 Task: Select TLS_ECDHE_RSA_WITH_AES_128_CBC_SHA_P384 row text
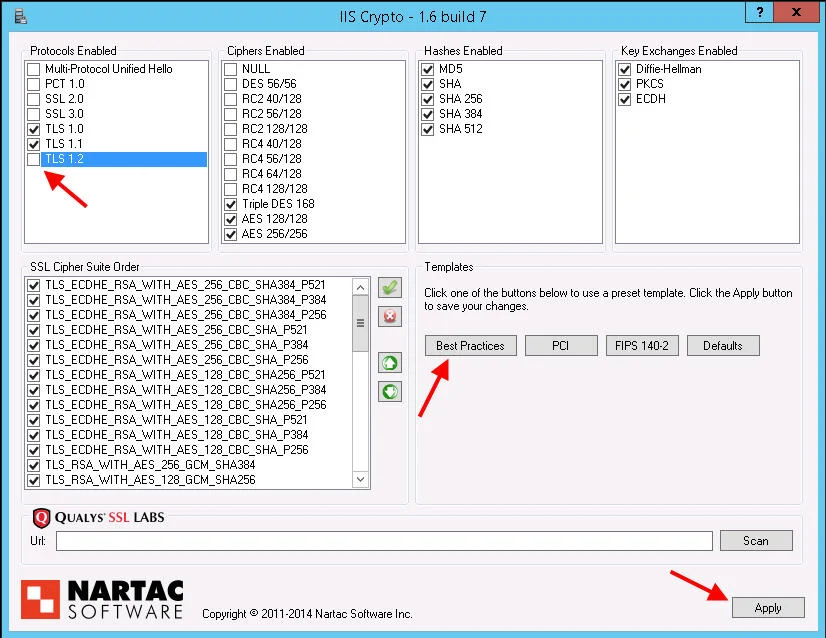[176, 435]
